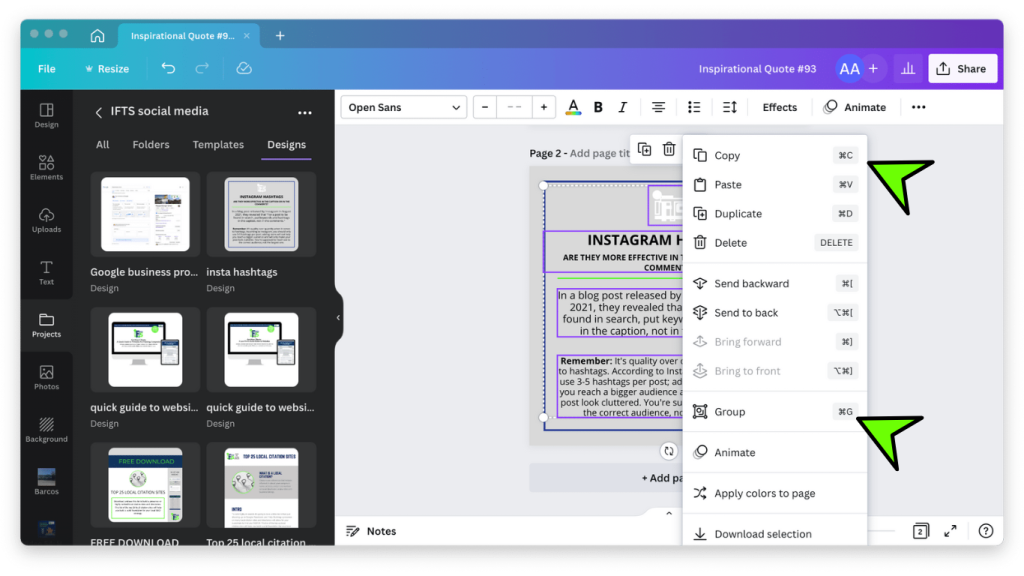The height and width of the screenshot is (576, 1024).
Task: Select Apply colors to page
Action: click(775, 493)
